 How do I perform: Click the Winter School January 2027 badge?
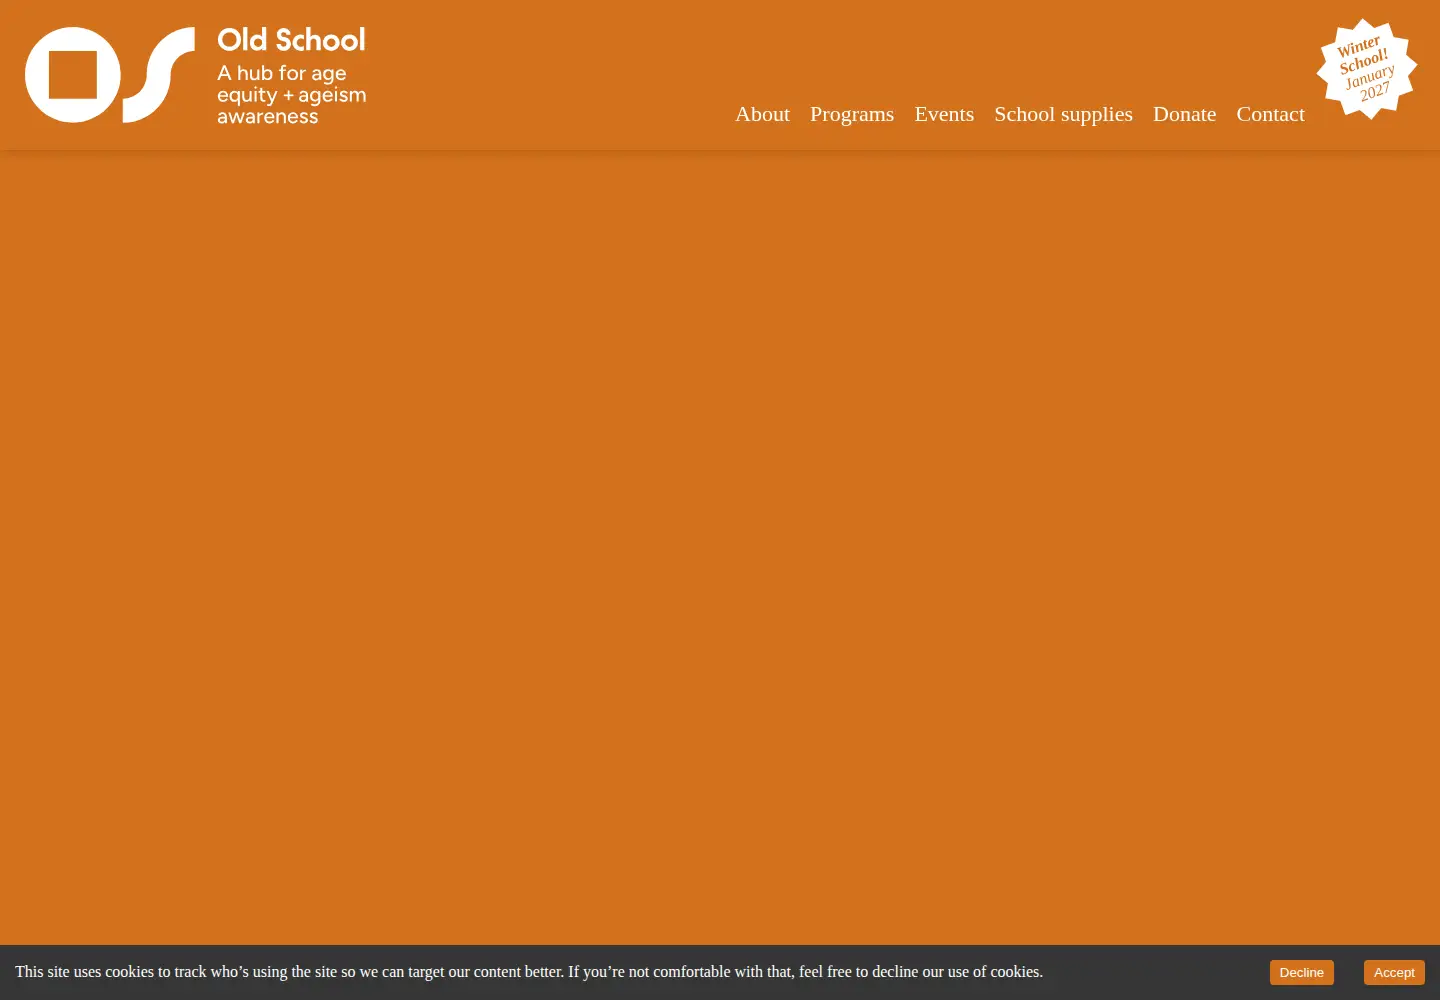click(x=1367, y=69)
